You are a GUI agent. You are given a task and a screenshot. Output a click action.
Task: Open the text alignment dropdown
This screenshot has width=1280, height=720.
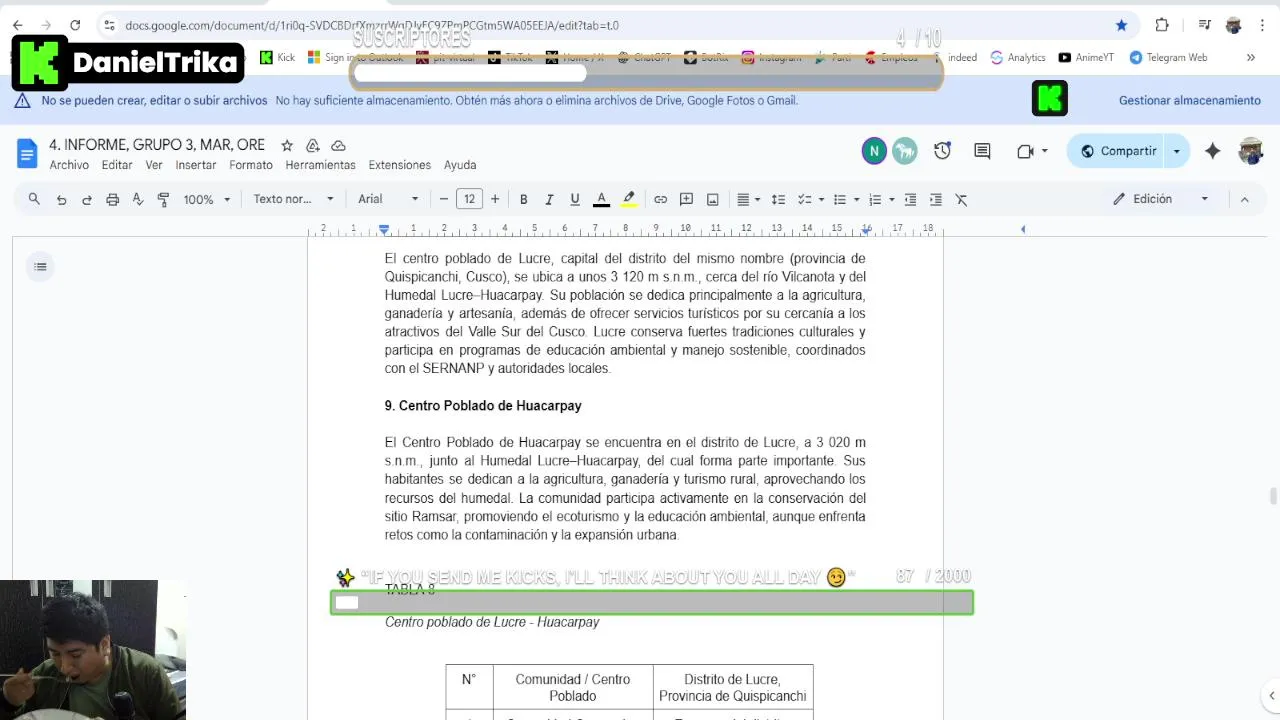(x=748, y=199)
